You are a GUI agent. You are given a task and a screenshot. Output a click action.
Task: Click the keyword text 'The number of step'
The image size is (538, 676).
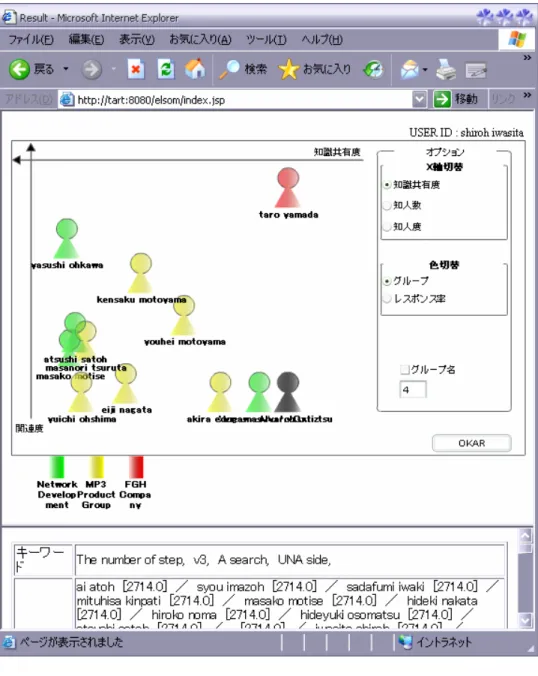click(x=130, y=560)
